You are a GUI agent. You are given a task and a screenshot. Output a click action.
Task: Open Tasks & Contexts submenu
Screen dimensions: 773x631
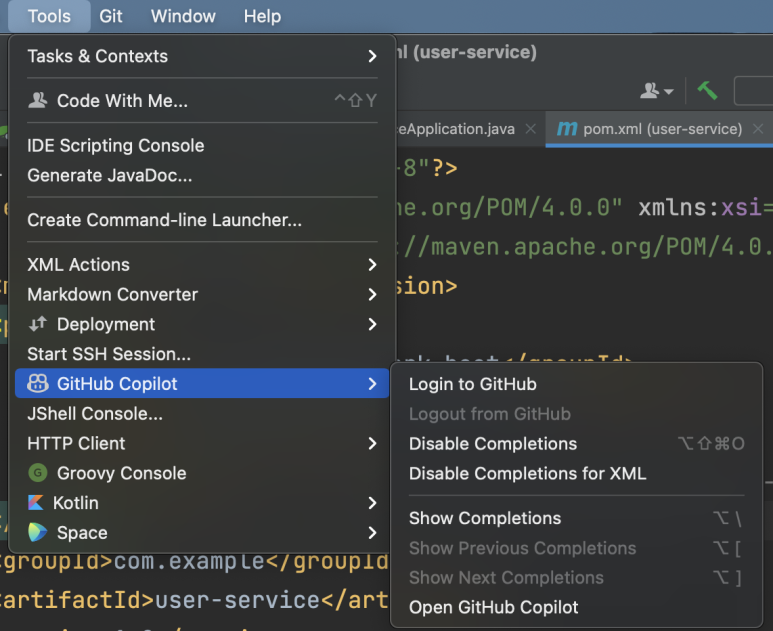point(202,56)
